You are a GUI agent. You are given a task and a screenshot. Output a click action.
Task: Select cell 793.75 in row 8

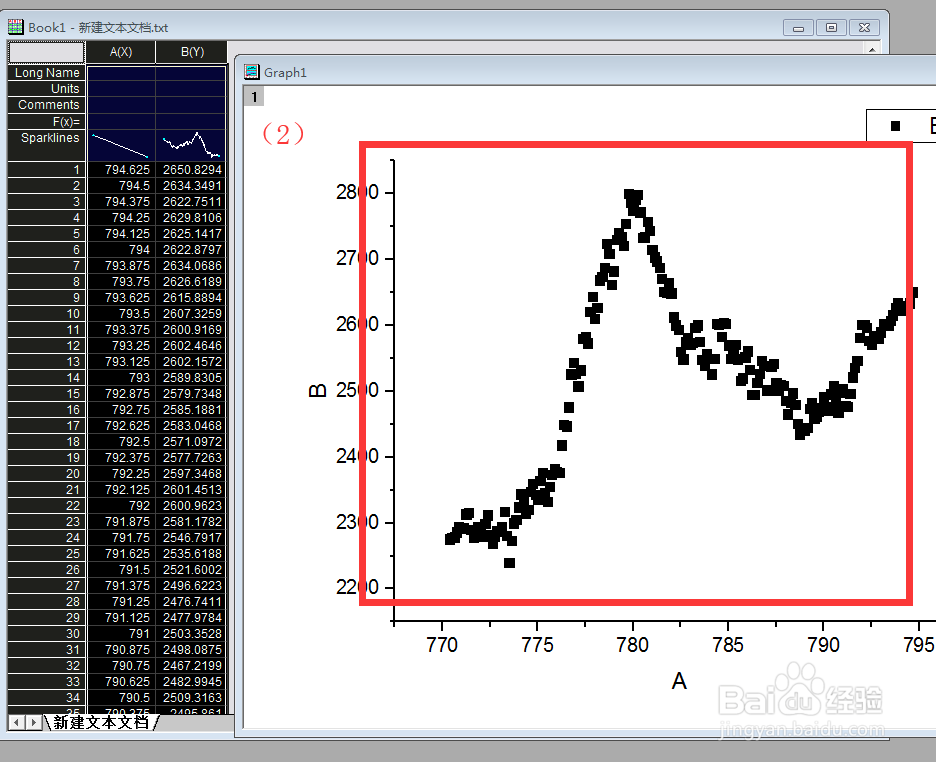pyautogui.click(x=121, y=282)
